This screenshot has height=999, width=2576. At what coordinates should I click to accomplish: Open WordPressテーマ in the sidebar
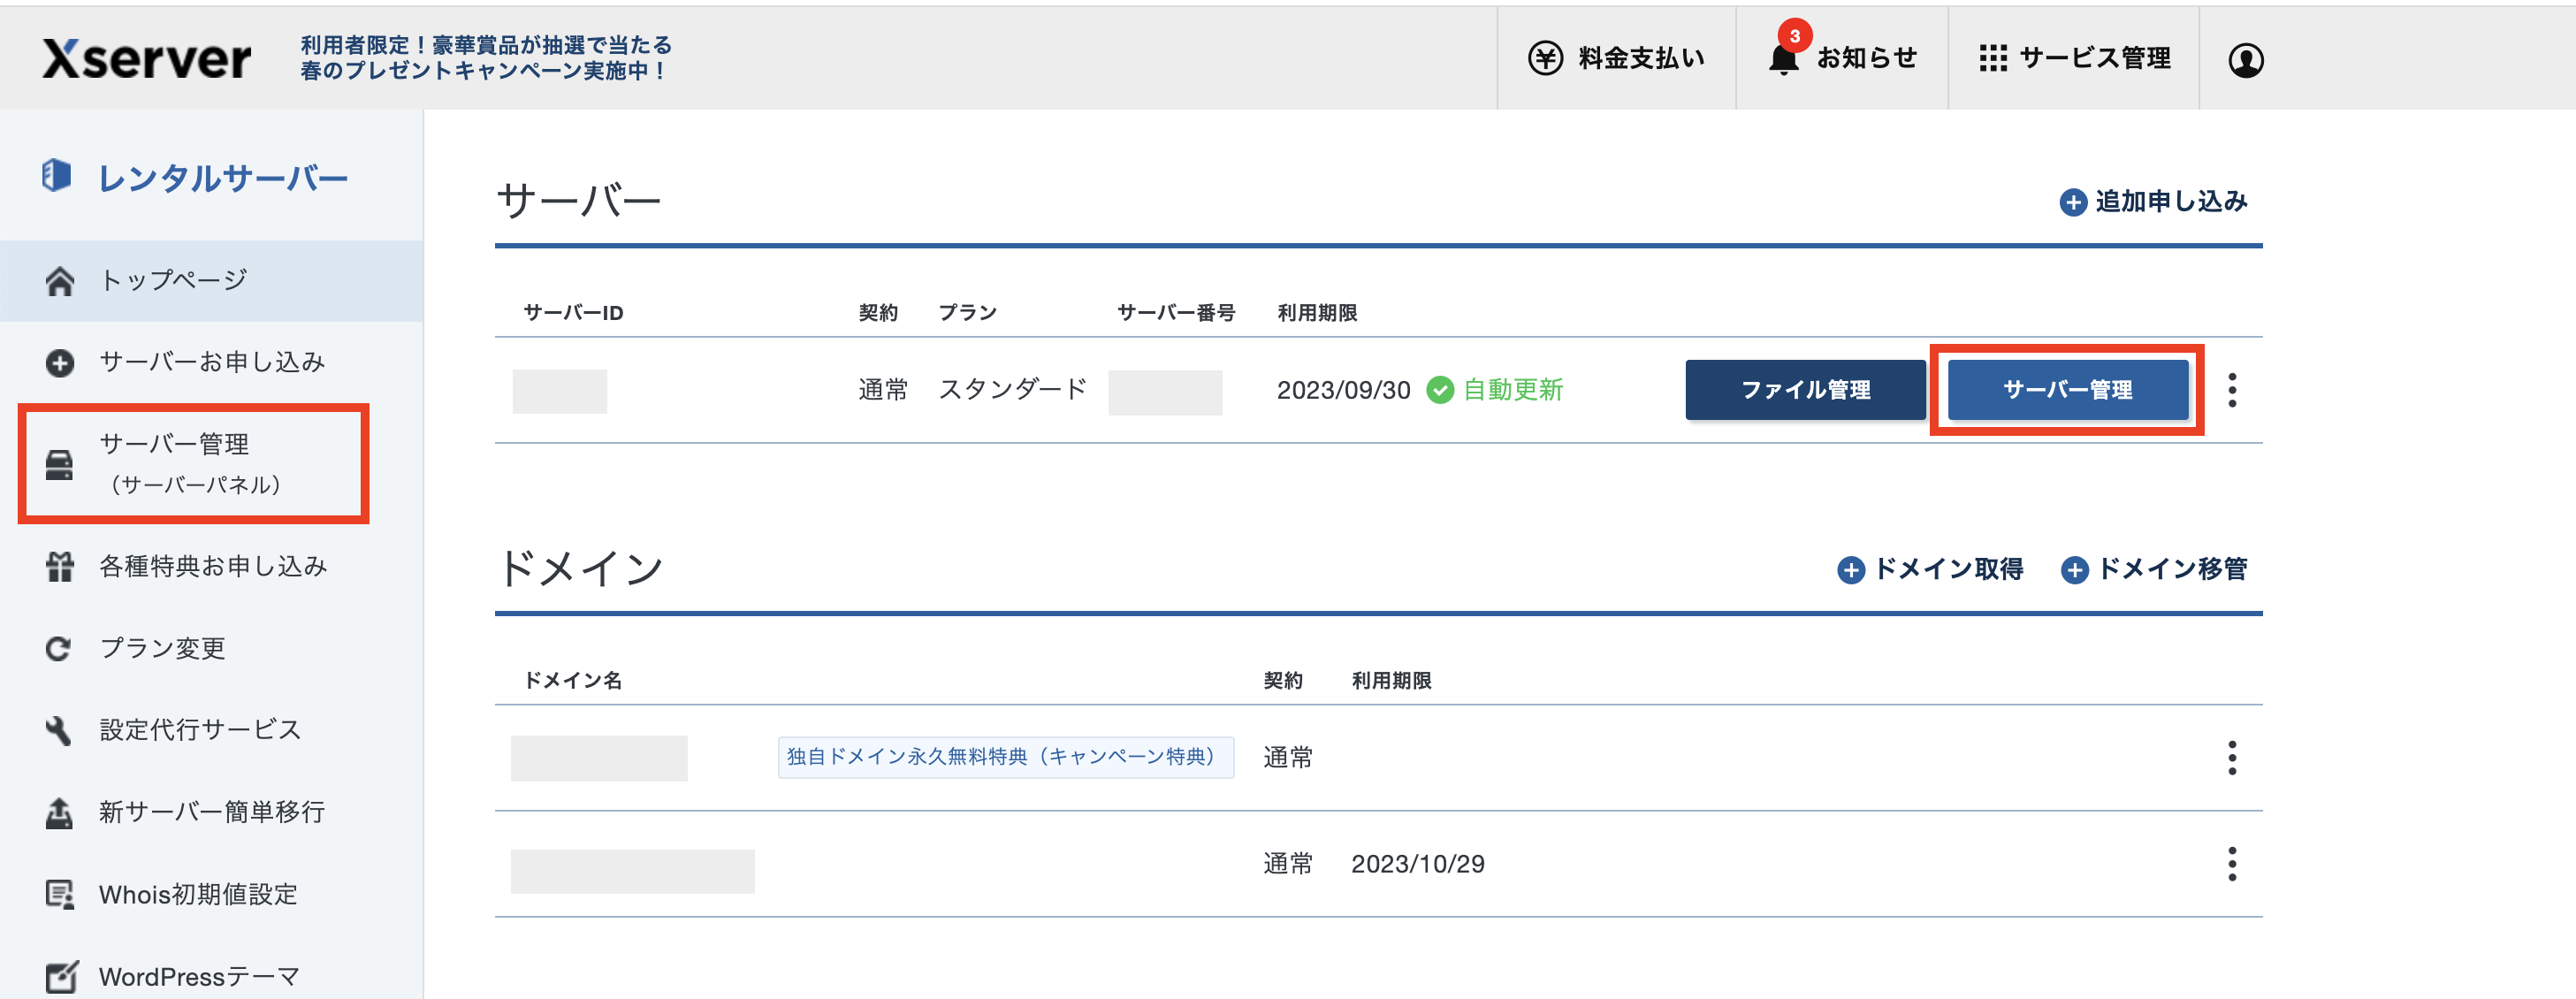click(198, 976)
